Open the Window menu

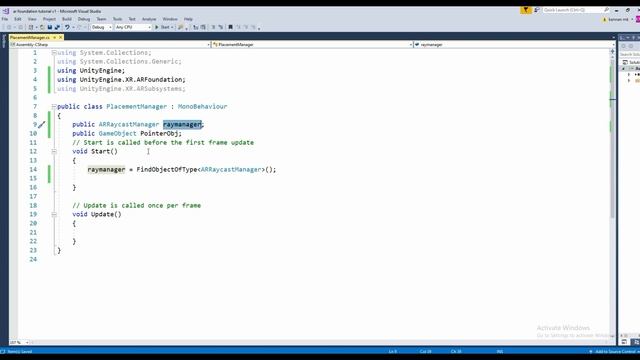point(170,19)
